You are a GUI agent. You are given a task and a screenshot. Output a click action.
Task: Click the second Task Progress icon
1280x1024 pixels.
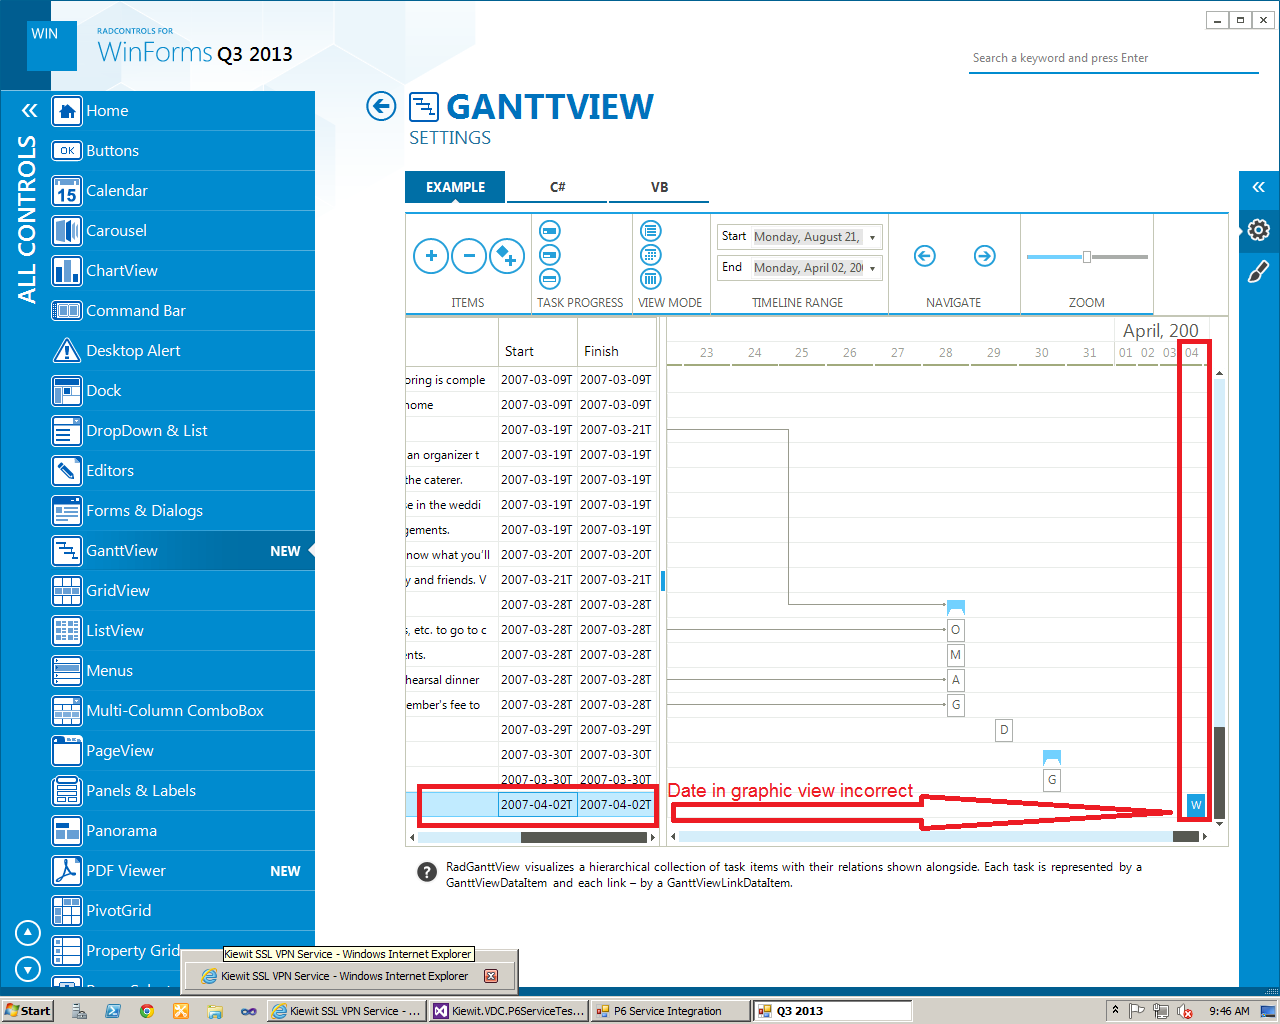[x=550, y=255]
